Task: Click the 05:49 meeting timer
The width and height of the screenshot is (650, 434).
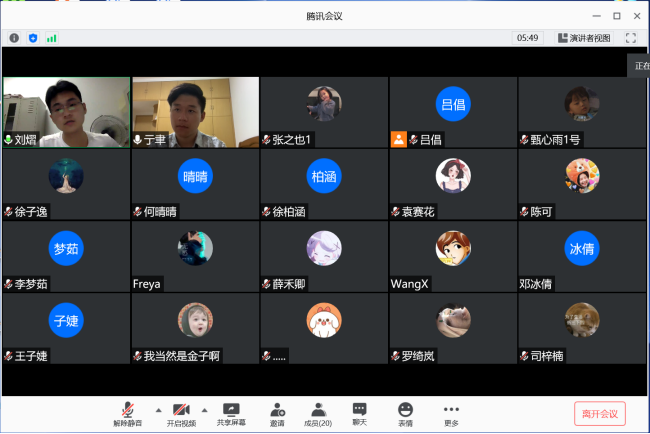Action: tap(527, 38)
